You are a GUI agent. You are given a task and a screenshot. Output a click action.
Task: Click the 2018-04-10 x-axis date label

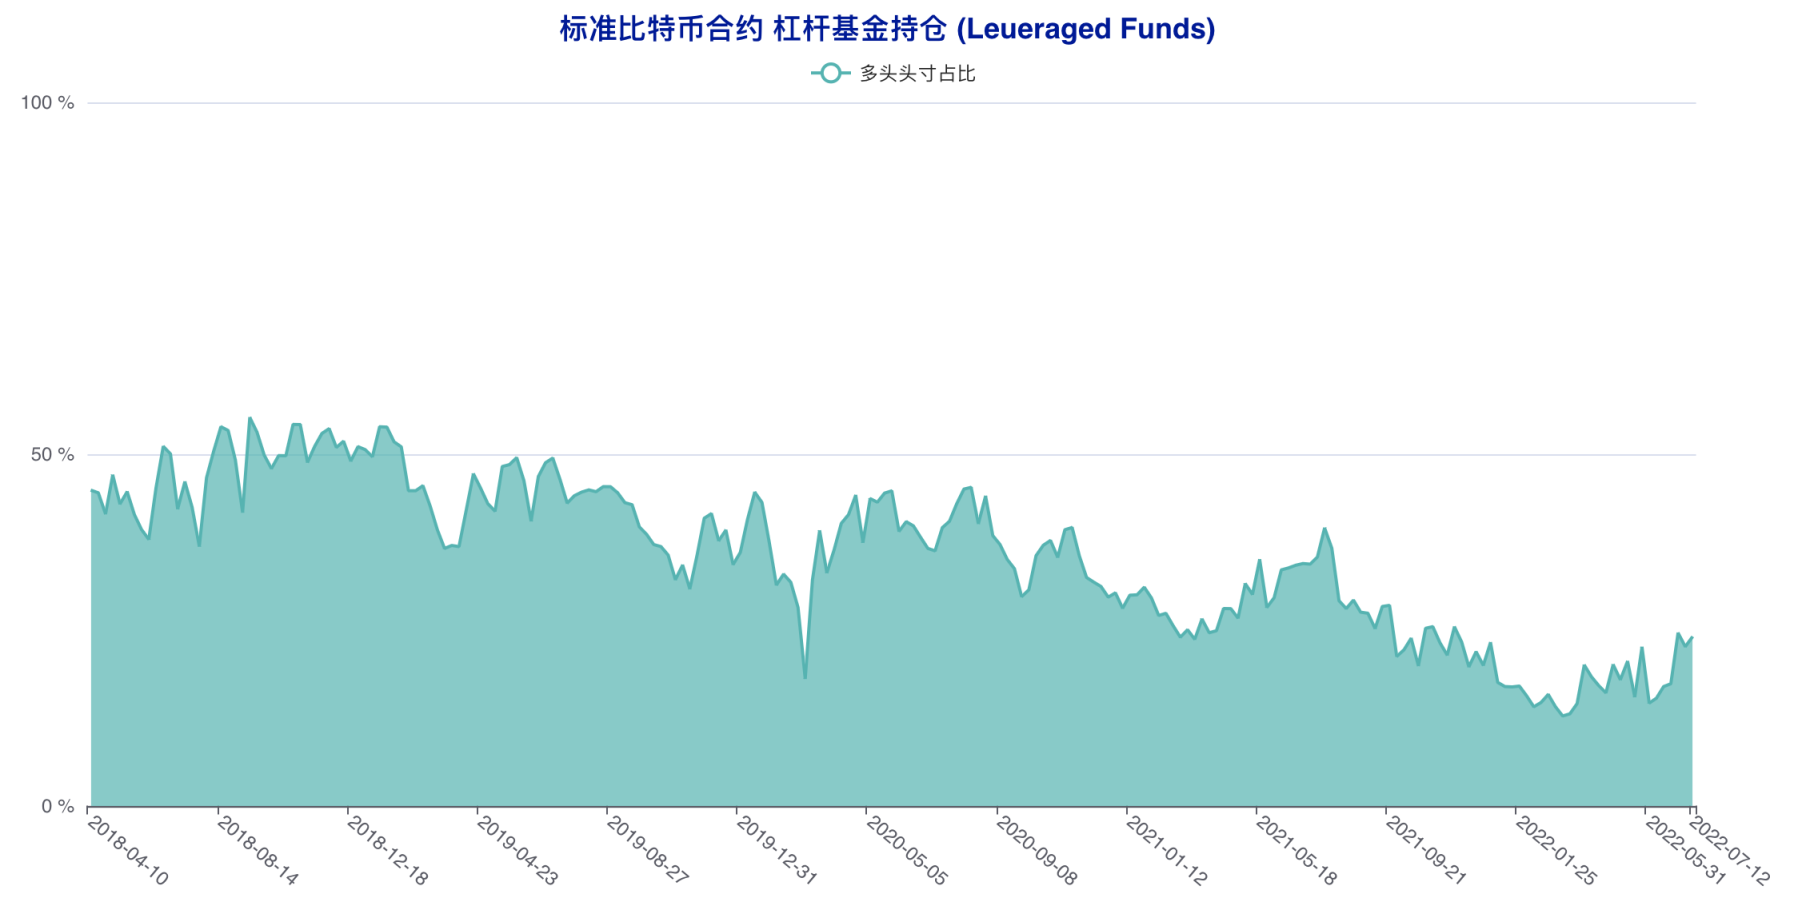pyautogui.click(x=128, y=851)
